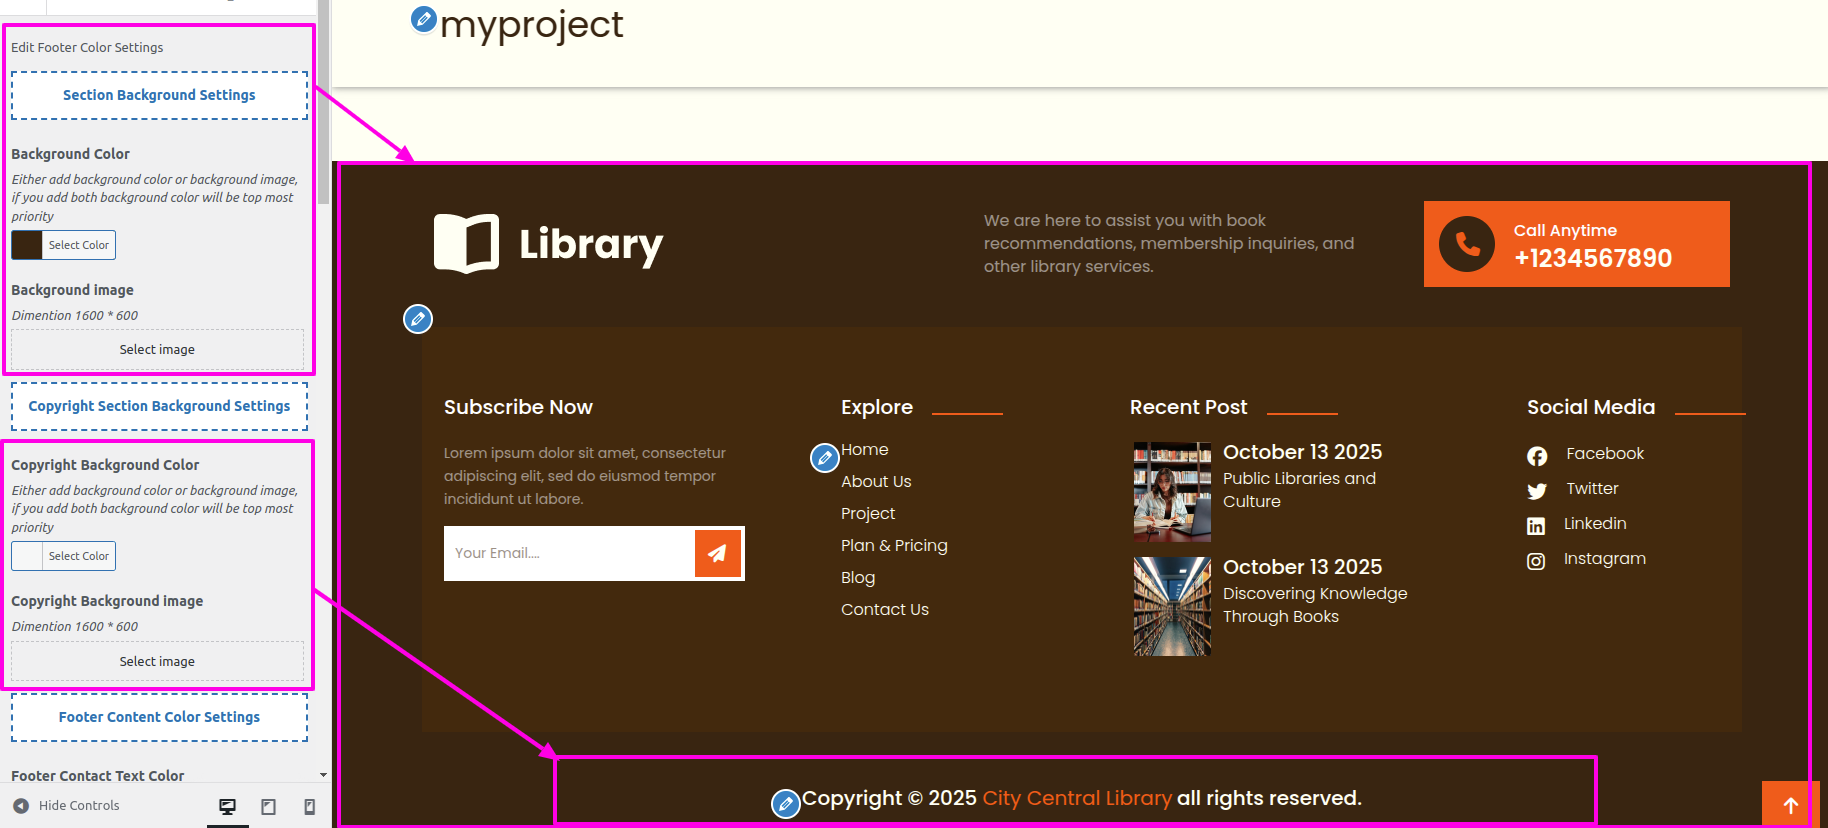The image size is (1828, 828).
Task: Click the scroll-to-top arrow button
Action: pyautogui.click(x=1790, y=805)
